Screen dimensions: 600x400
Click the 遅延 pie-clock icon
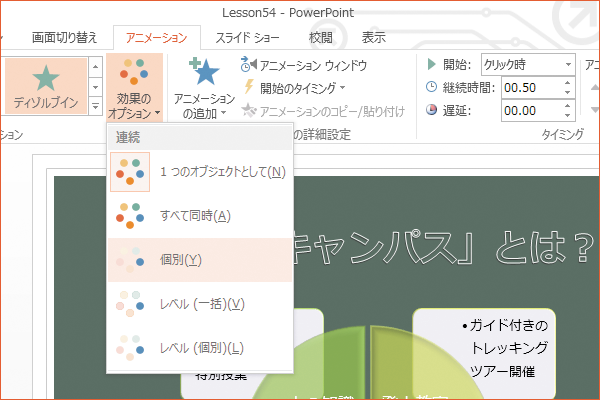click(431, 110)
